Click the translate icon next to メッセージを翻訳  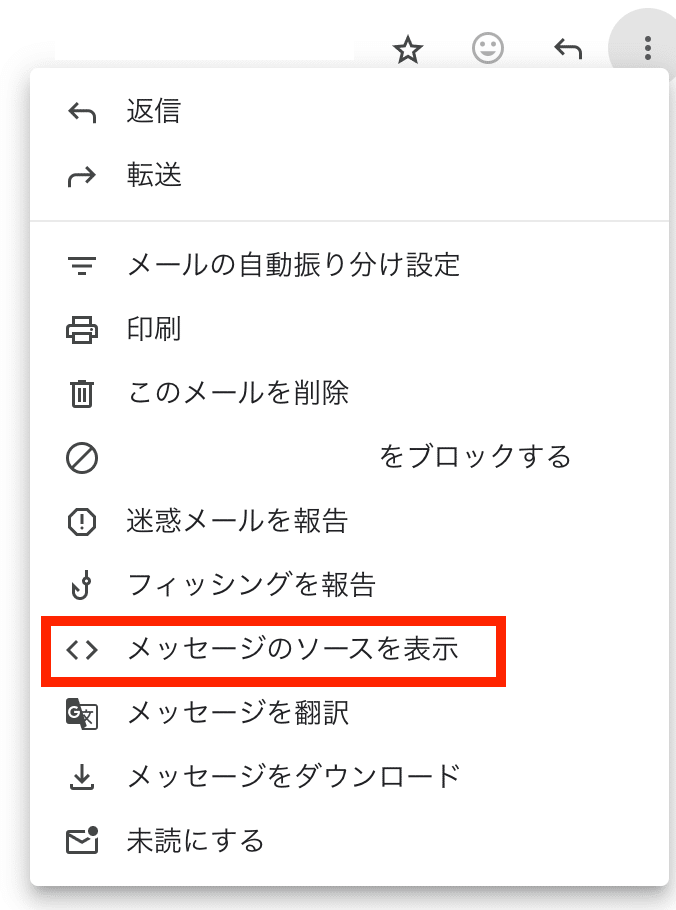82,713
